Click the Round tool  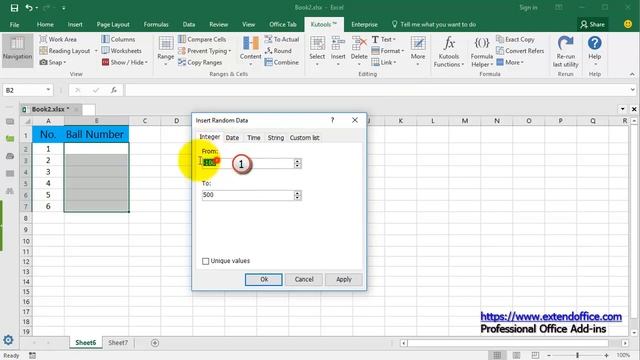coord(278,51)
